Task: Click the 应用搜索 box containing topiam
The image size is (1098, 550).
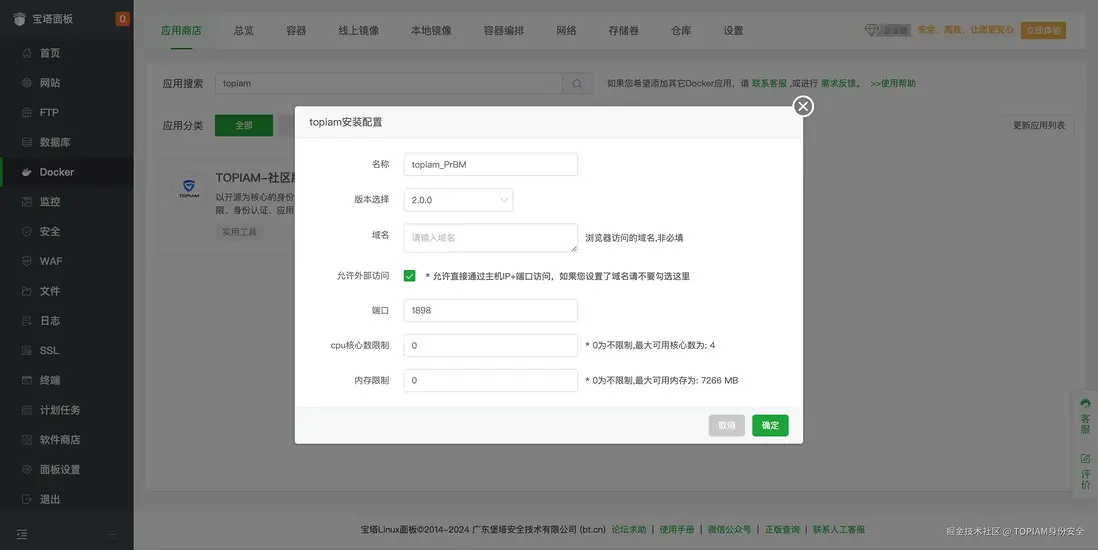Action: tap(389, 83)
